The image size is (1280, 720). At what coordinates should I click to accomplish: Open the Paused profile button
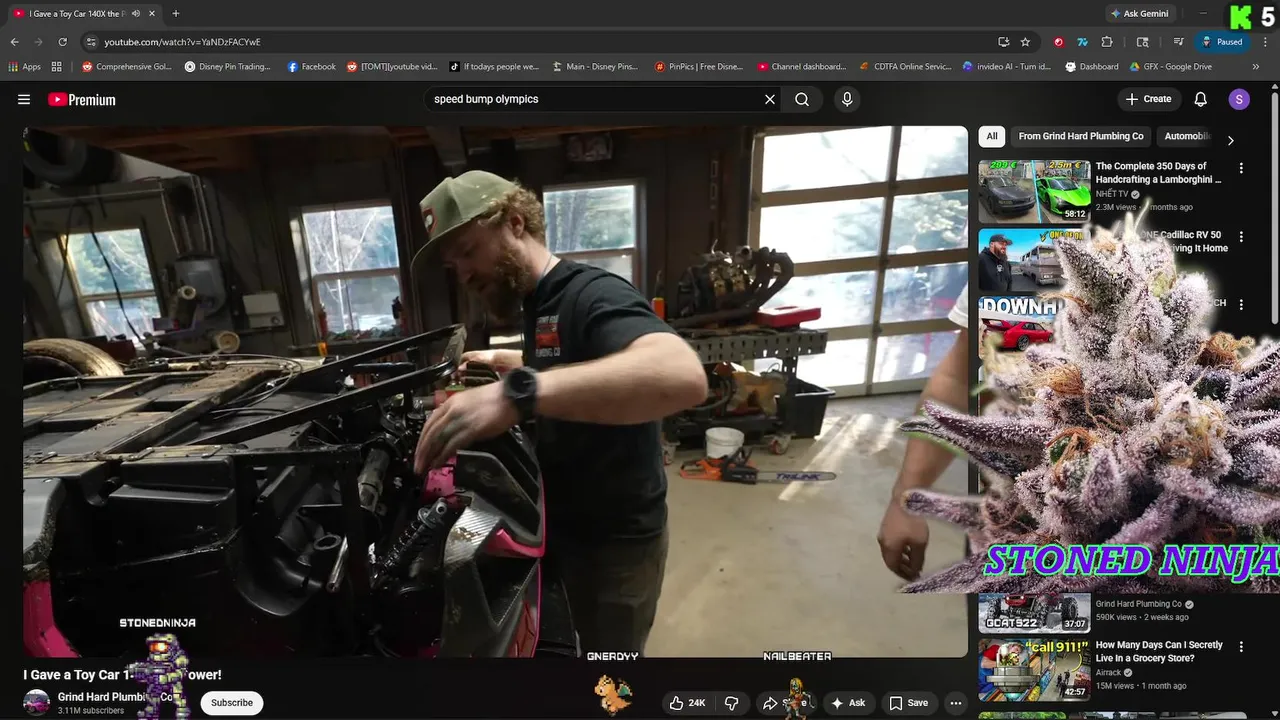[1223, 42]
